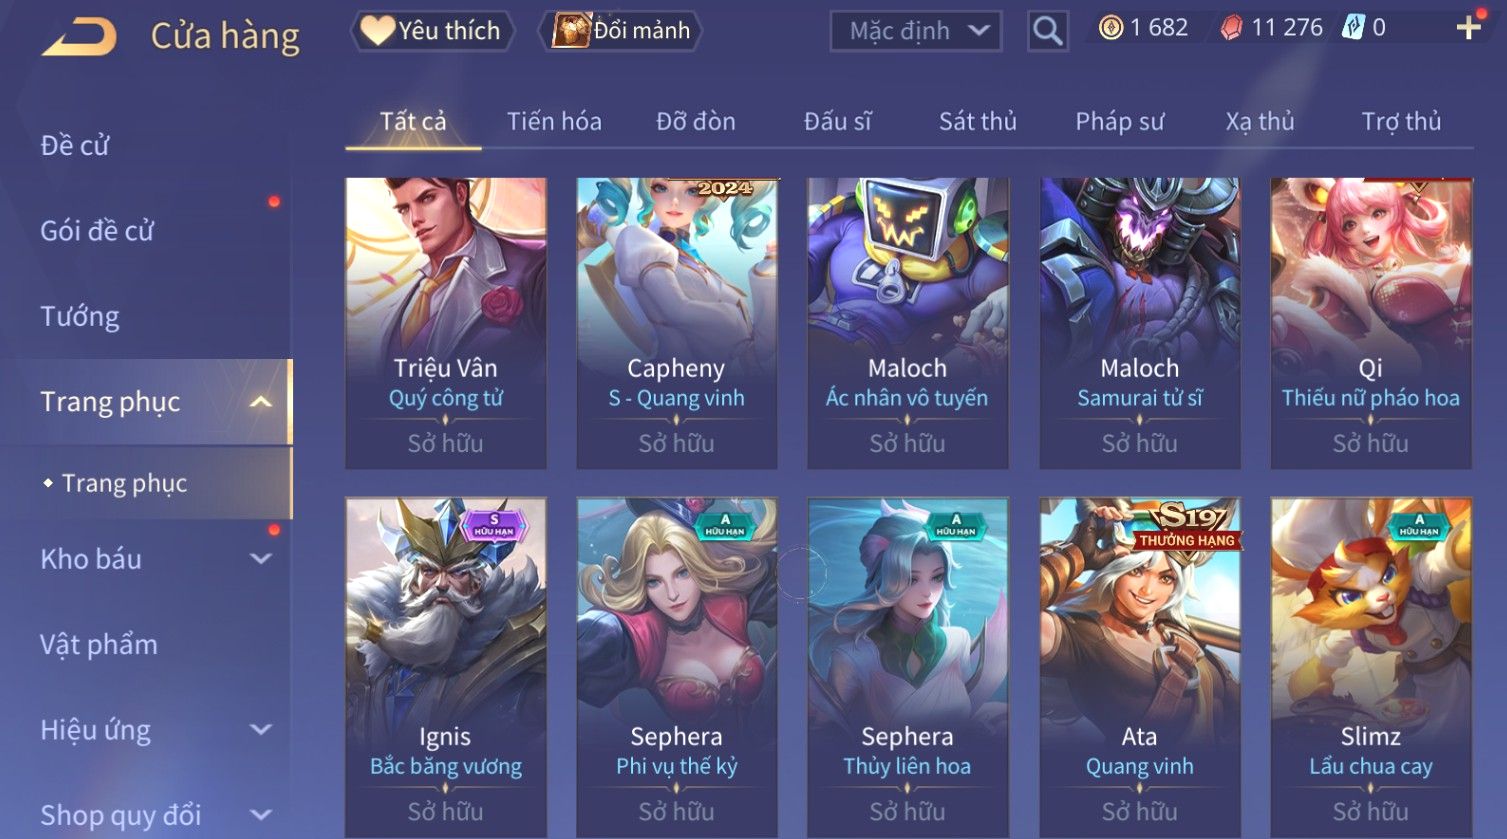Open the Đổi mảnh chest icon button

(x=621, y=31)
